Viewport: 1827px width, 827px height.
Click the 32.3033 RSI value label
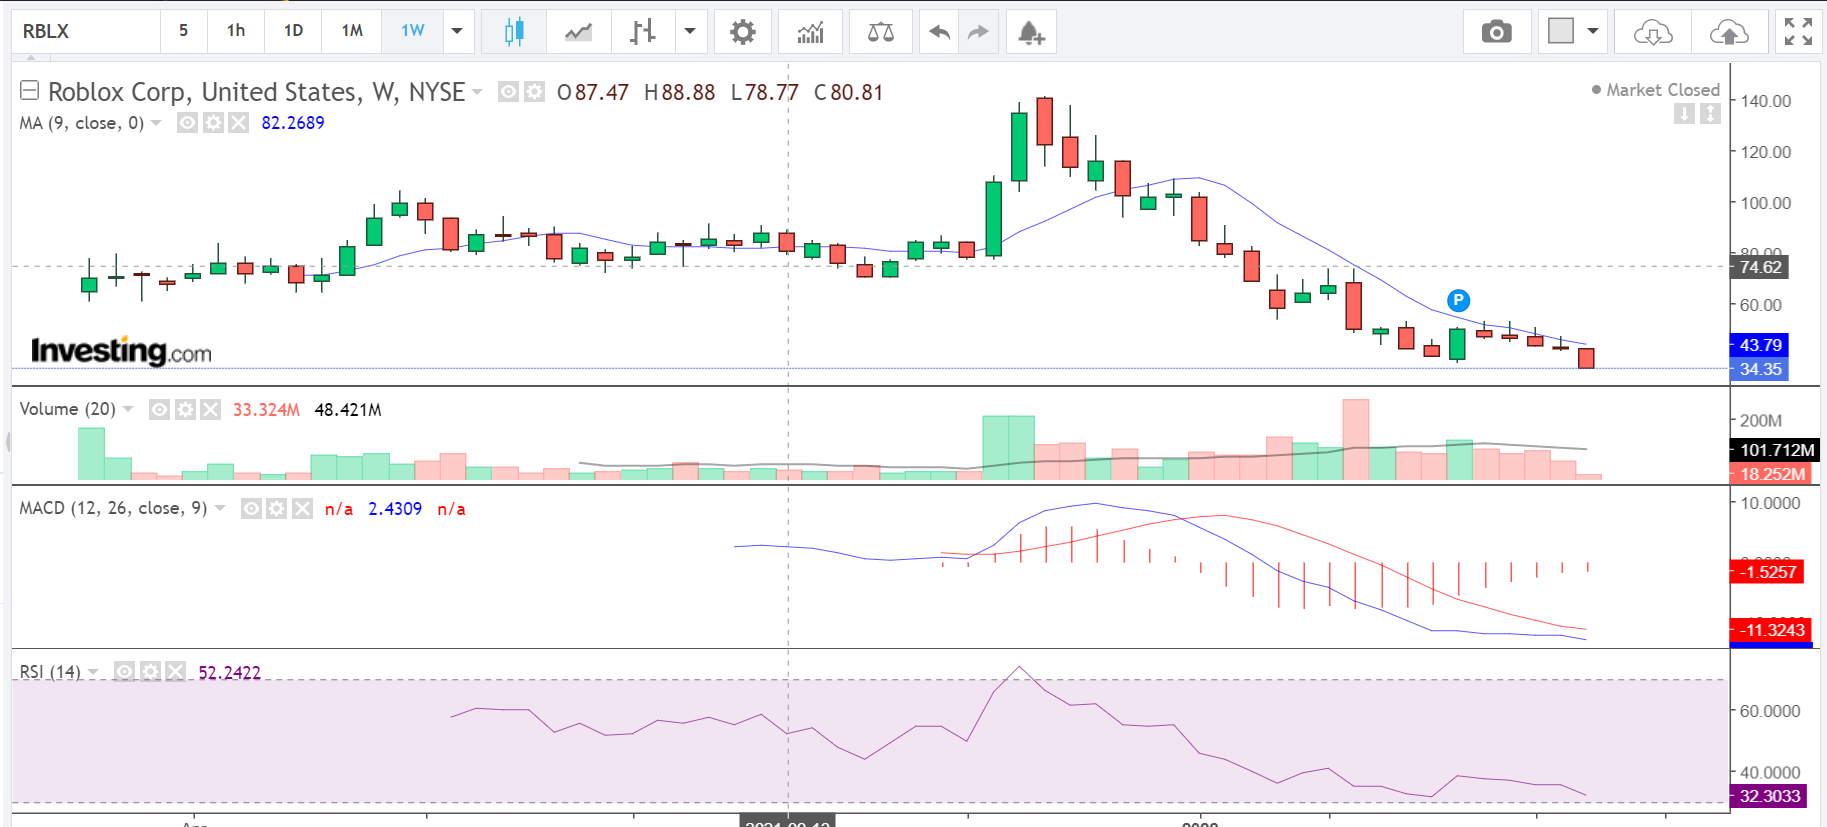point(1769,796)
